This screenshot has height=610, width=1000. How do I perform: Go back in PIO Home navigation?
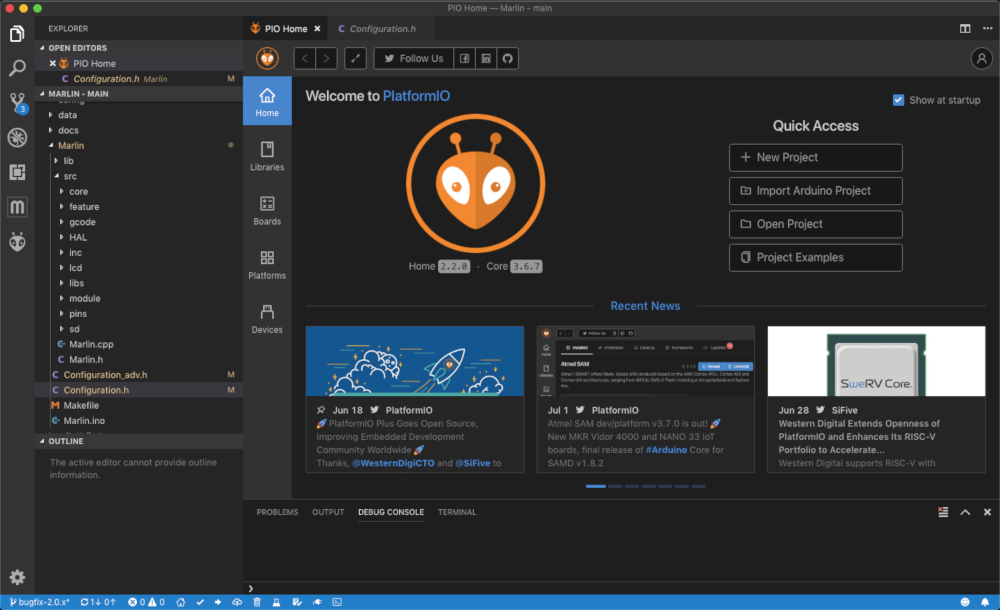pyautogui.click(x=305, y=59)
